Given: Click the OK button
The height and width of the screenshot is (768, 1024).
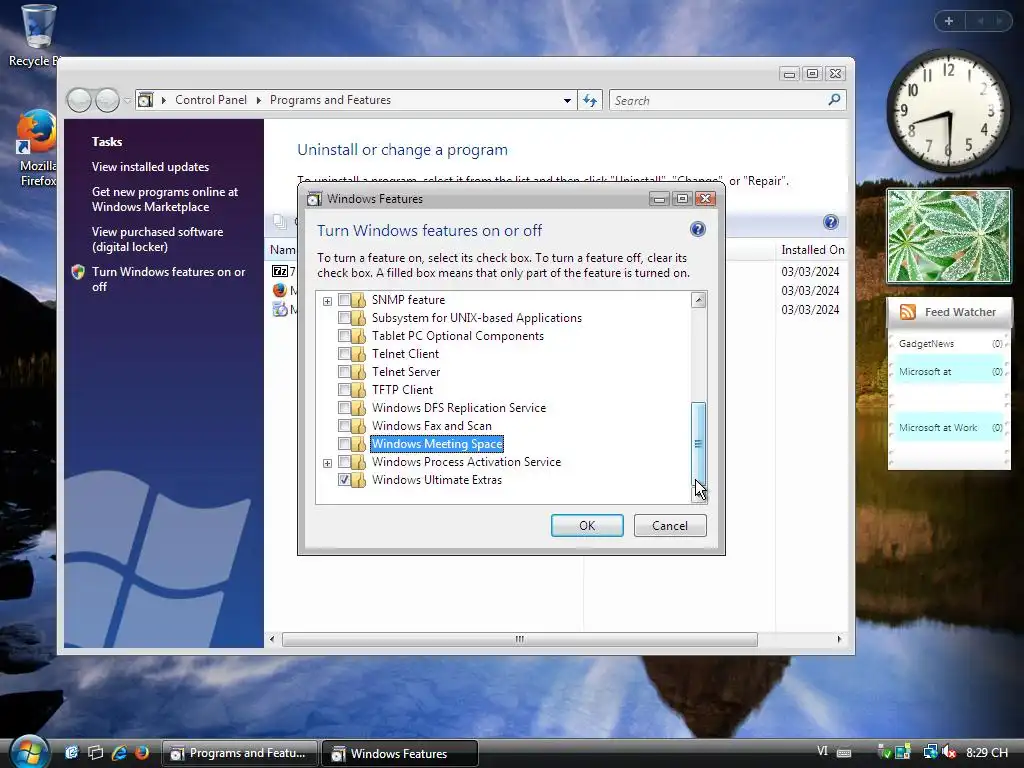Looking at the screenshot, I should click(x=587, y=526).
